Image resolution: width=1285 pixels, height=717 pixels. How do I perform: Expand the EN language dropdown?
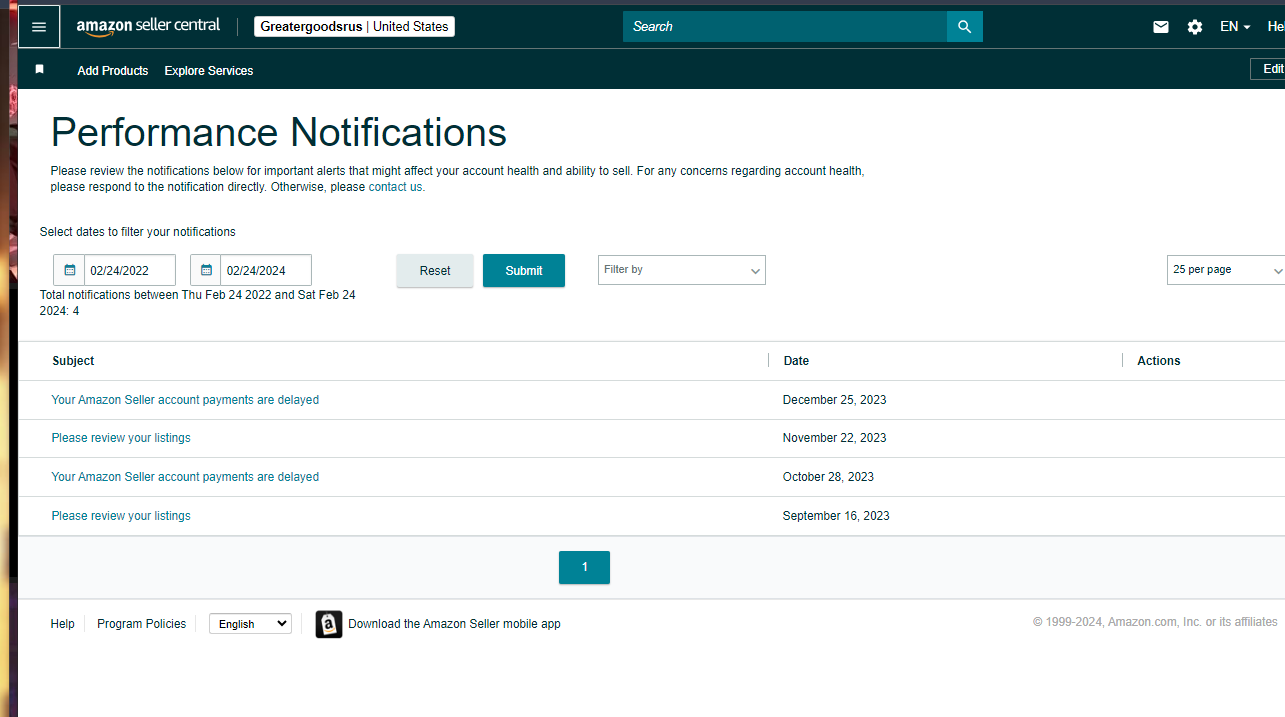pos(1235,27)
